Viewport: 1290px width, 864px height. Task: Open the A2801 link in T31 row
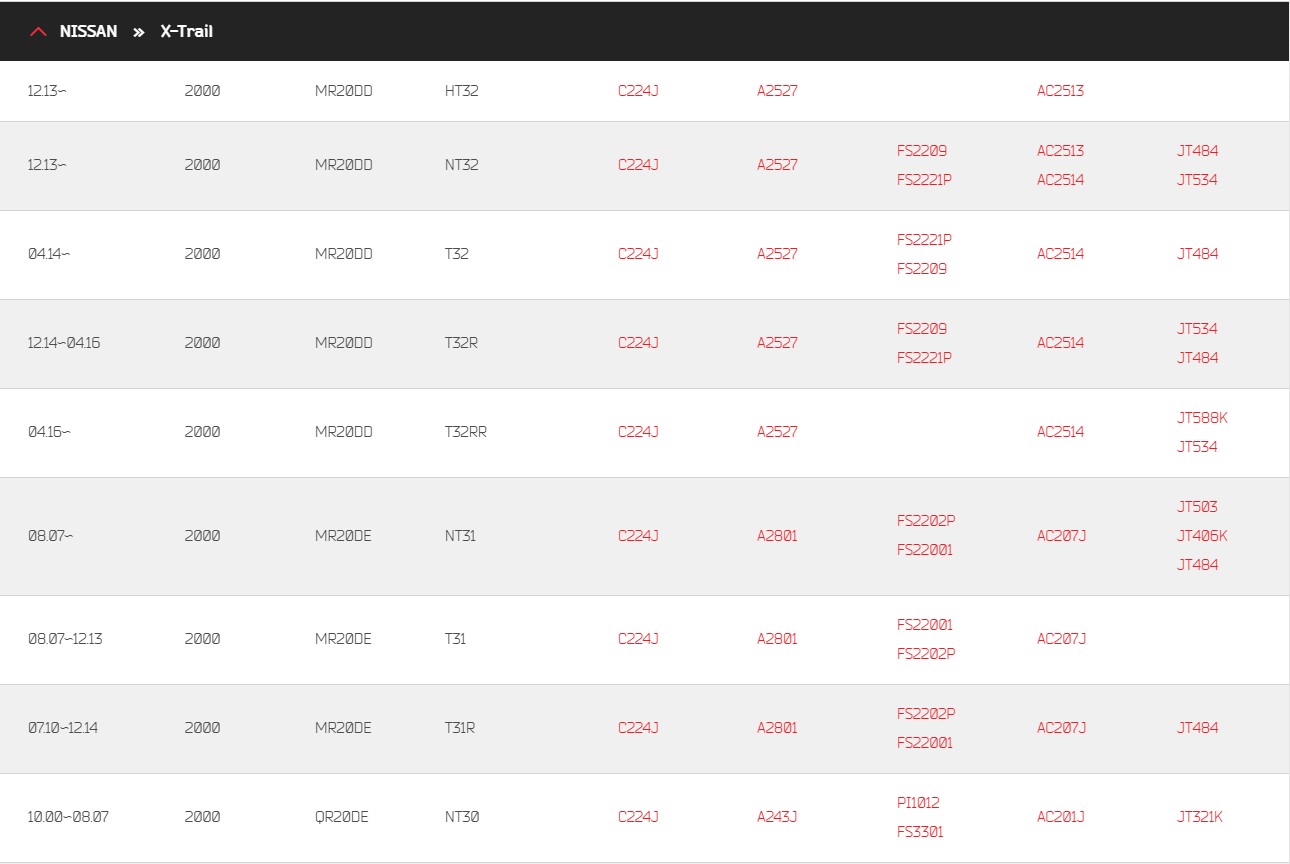coord(777,639)
